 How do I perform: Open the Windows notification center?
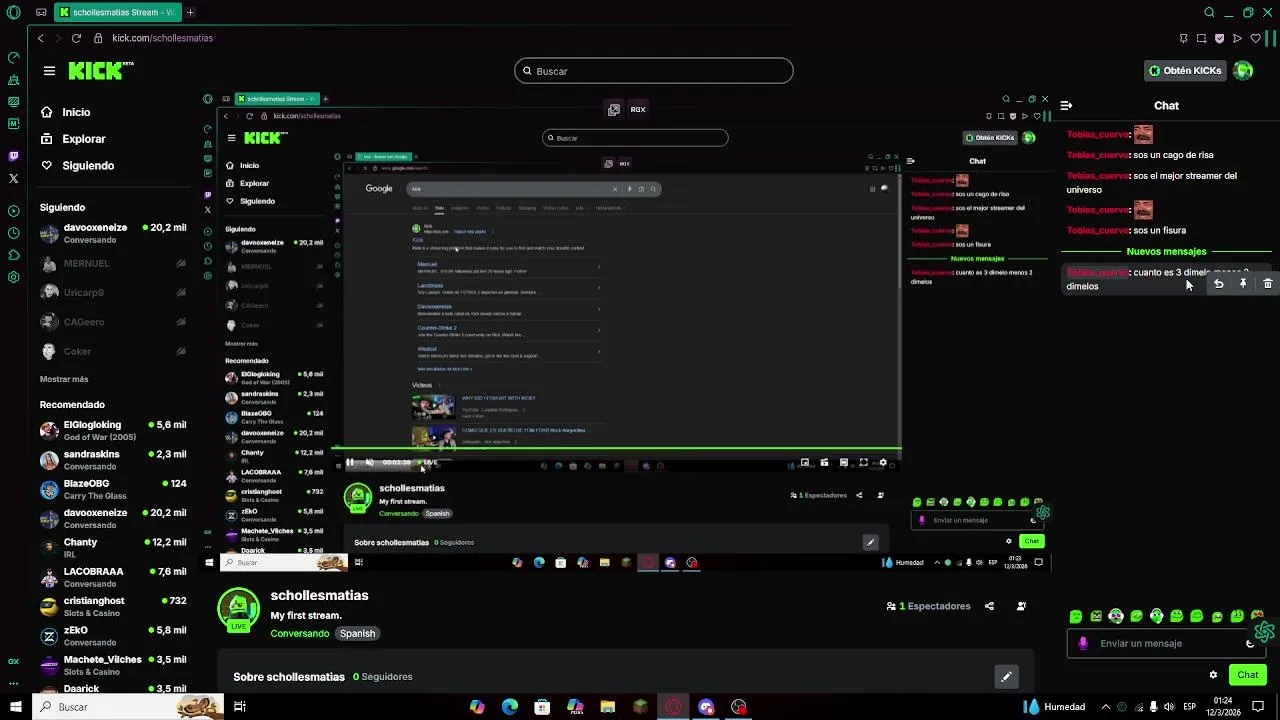[x=1258, y=707]
